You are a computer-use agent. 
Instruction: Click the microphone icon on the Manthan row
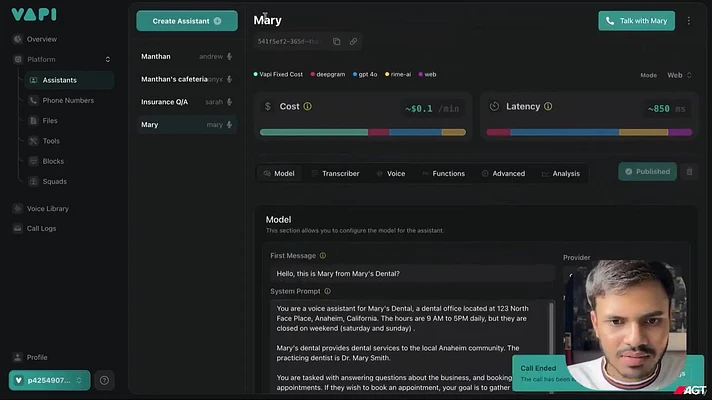229,56
